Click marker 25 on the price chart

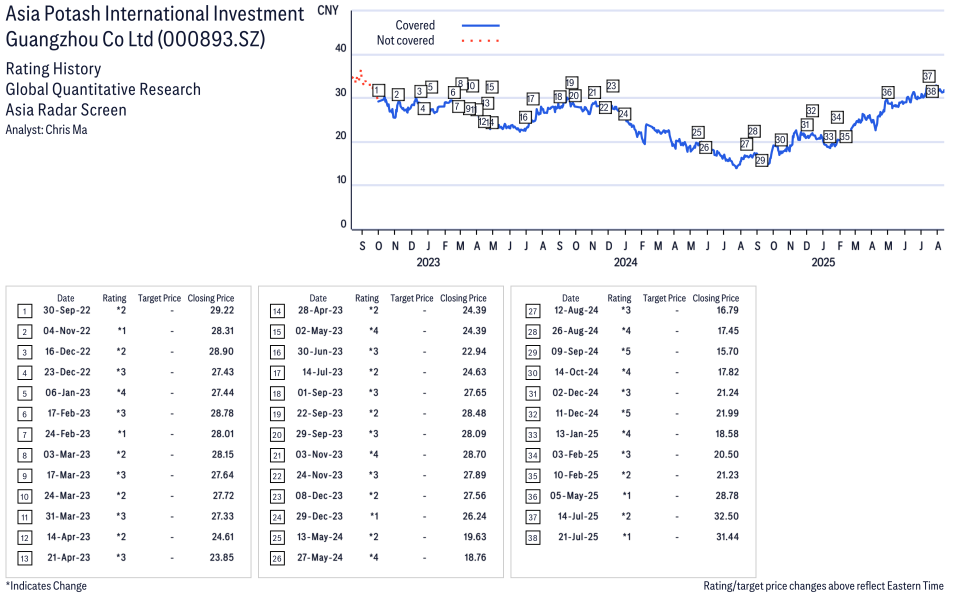pos(697,133)
